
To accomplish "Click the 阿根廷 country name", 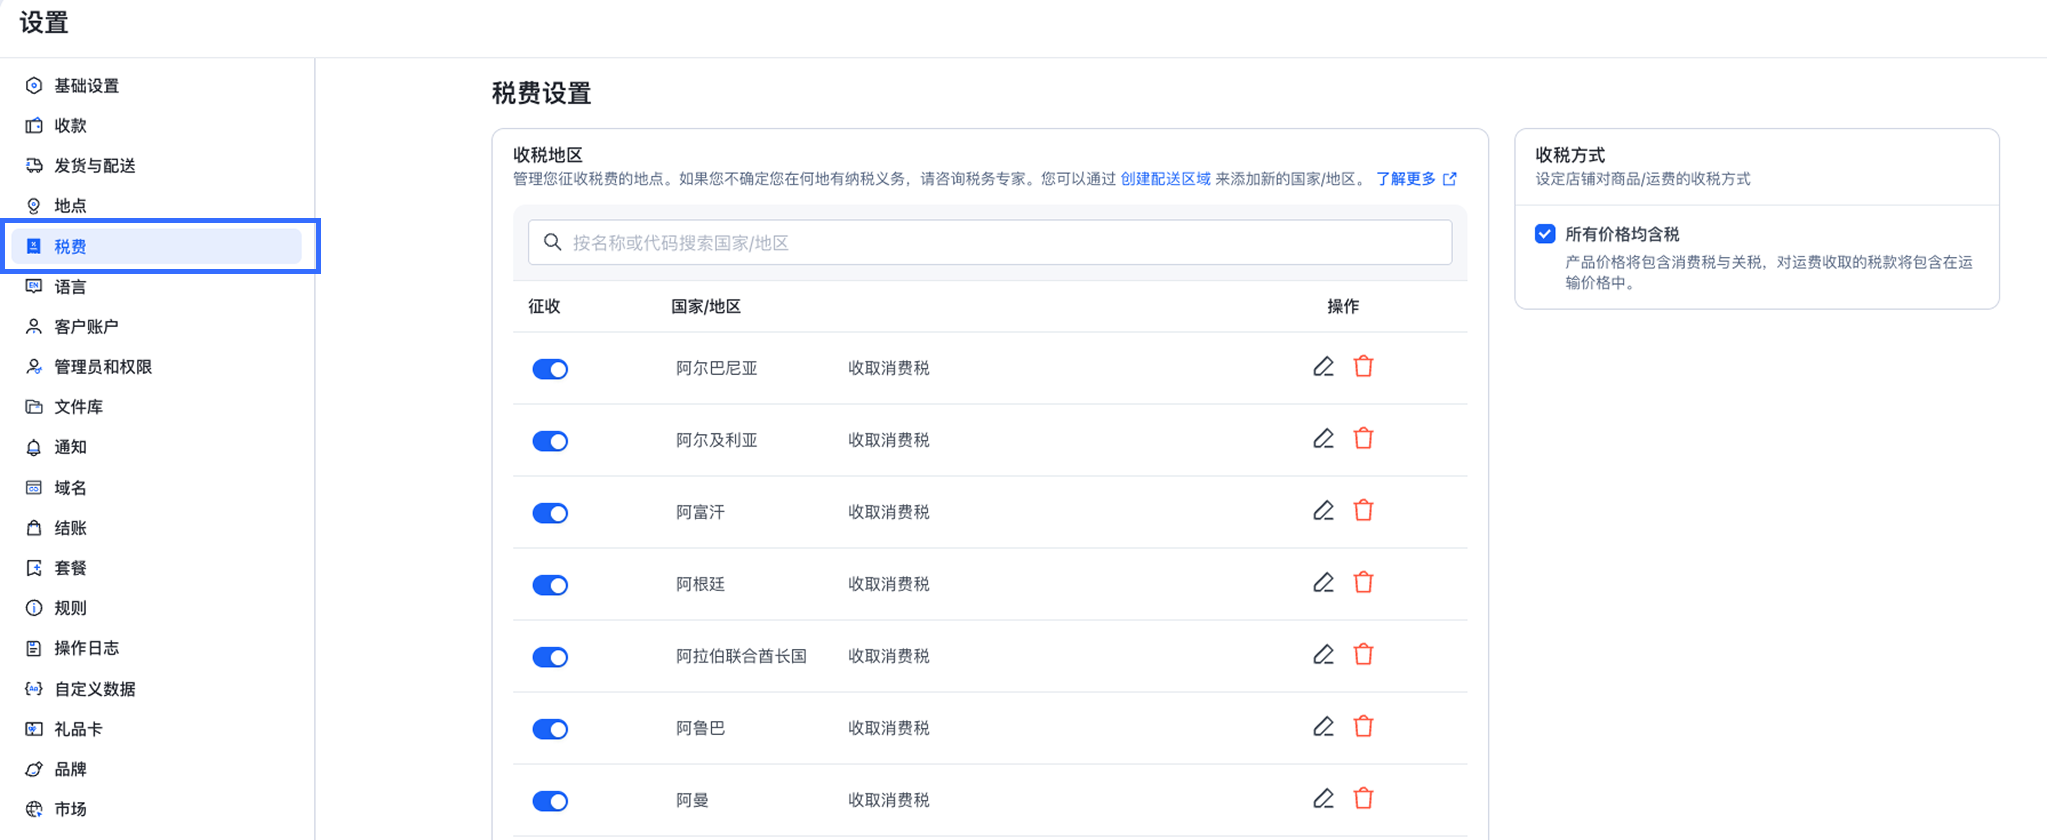I will [700, 584].
